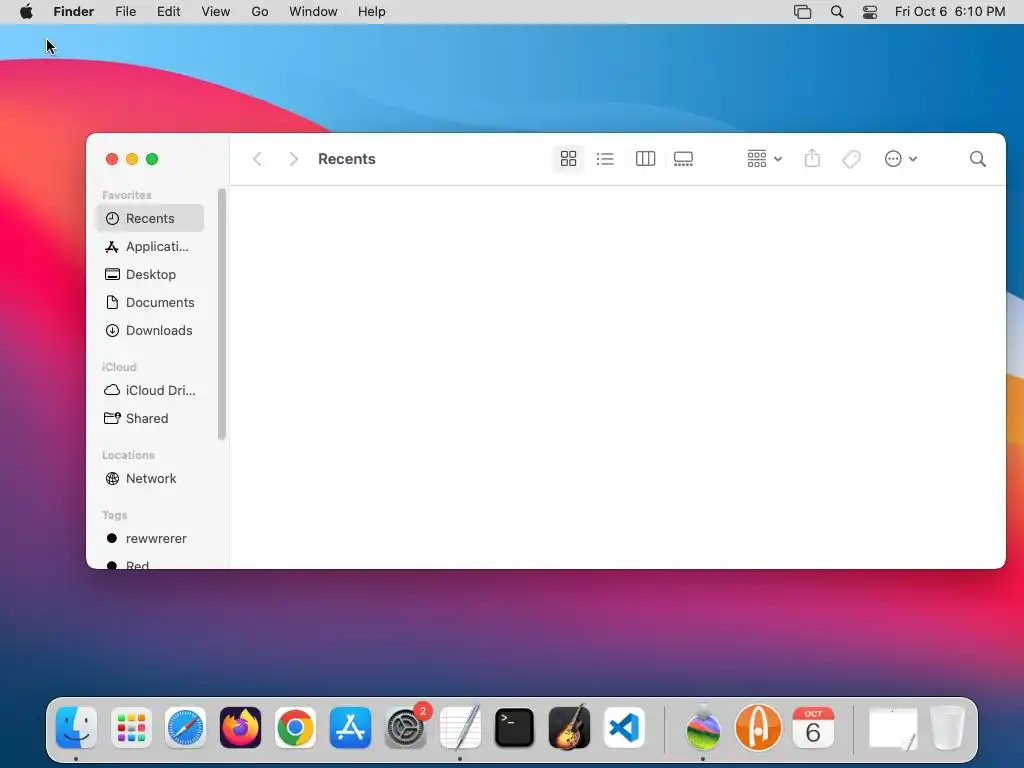Image resolution: width=1024 pixels, height=768 pixels.
Task: Open the Help menu
Action: [372, 12]
